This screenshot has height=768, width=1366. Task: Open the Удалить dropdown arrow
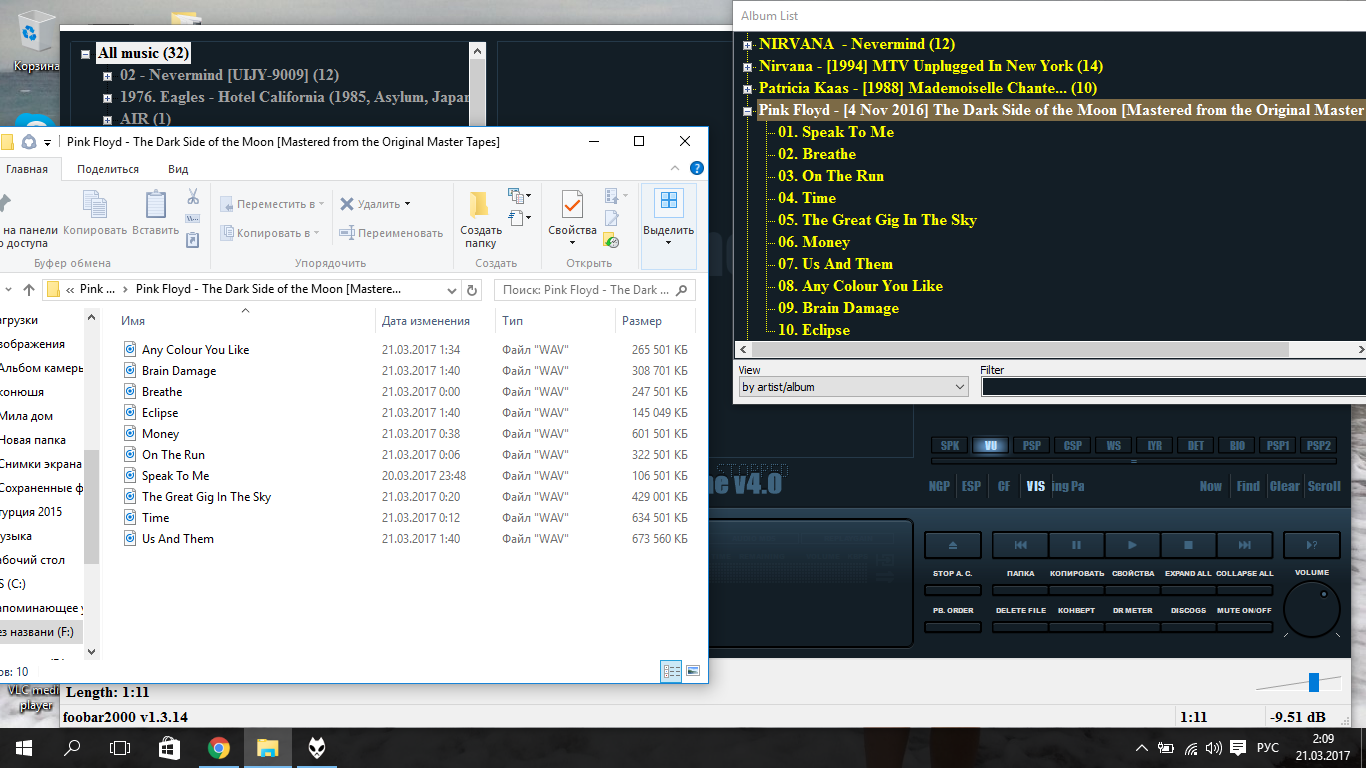[408, 204]
